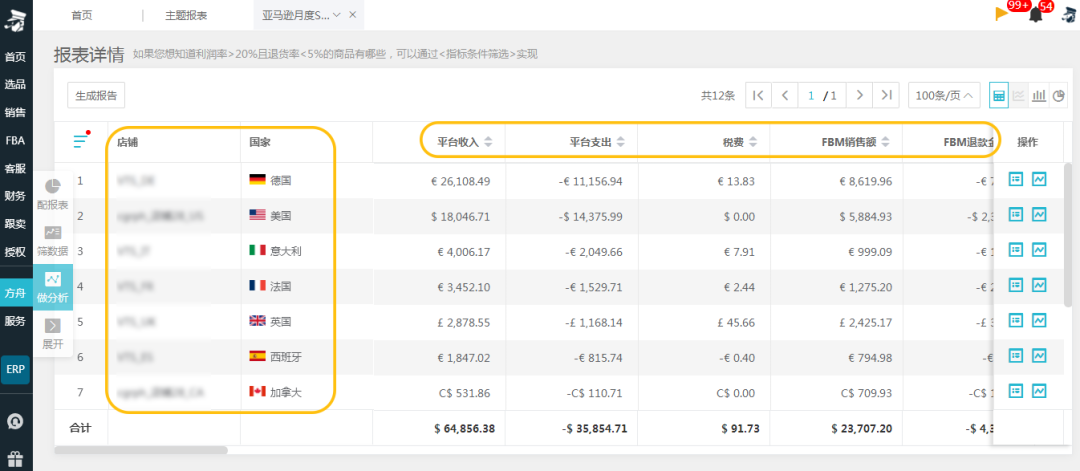Select the 做分析 analysis icon

(x=53, y=279)
